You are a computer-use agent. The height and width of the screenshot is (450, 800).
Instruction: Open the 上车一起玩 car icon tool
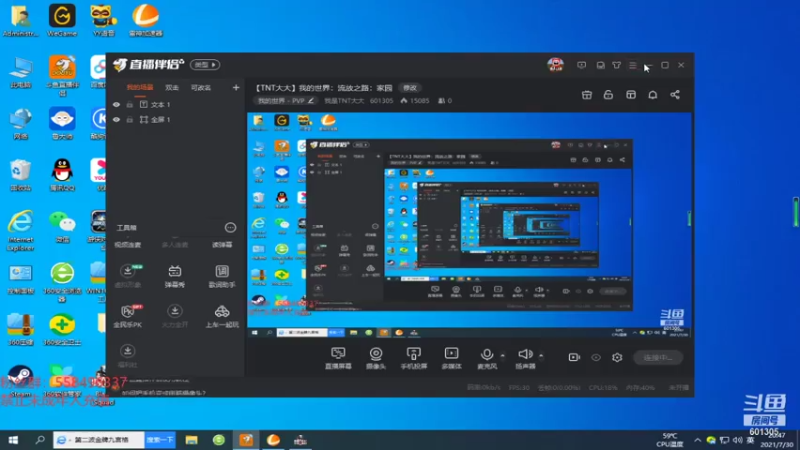tap(222, 316)
